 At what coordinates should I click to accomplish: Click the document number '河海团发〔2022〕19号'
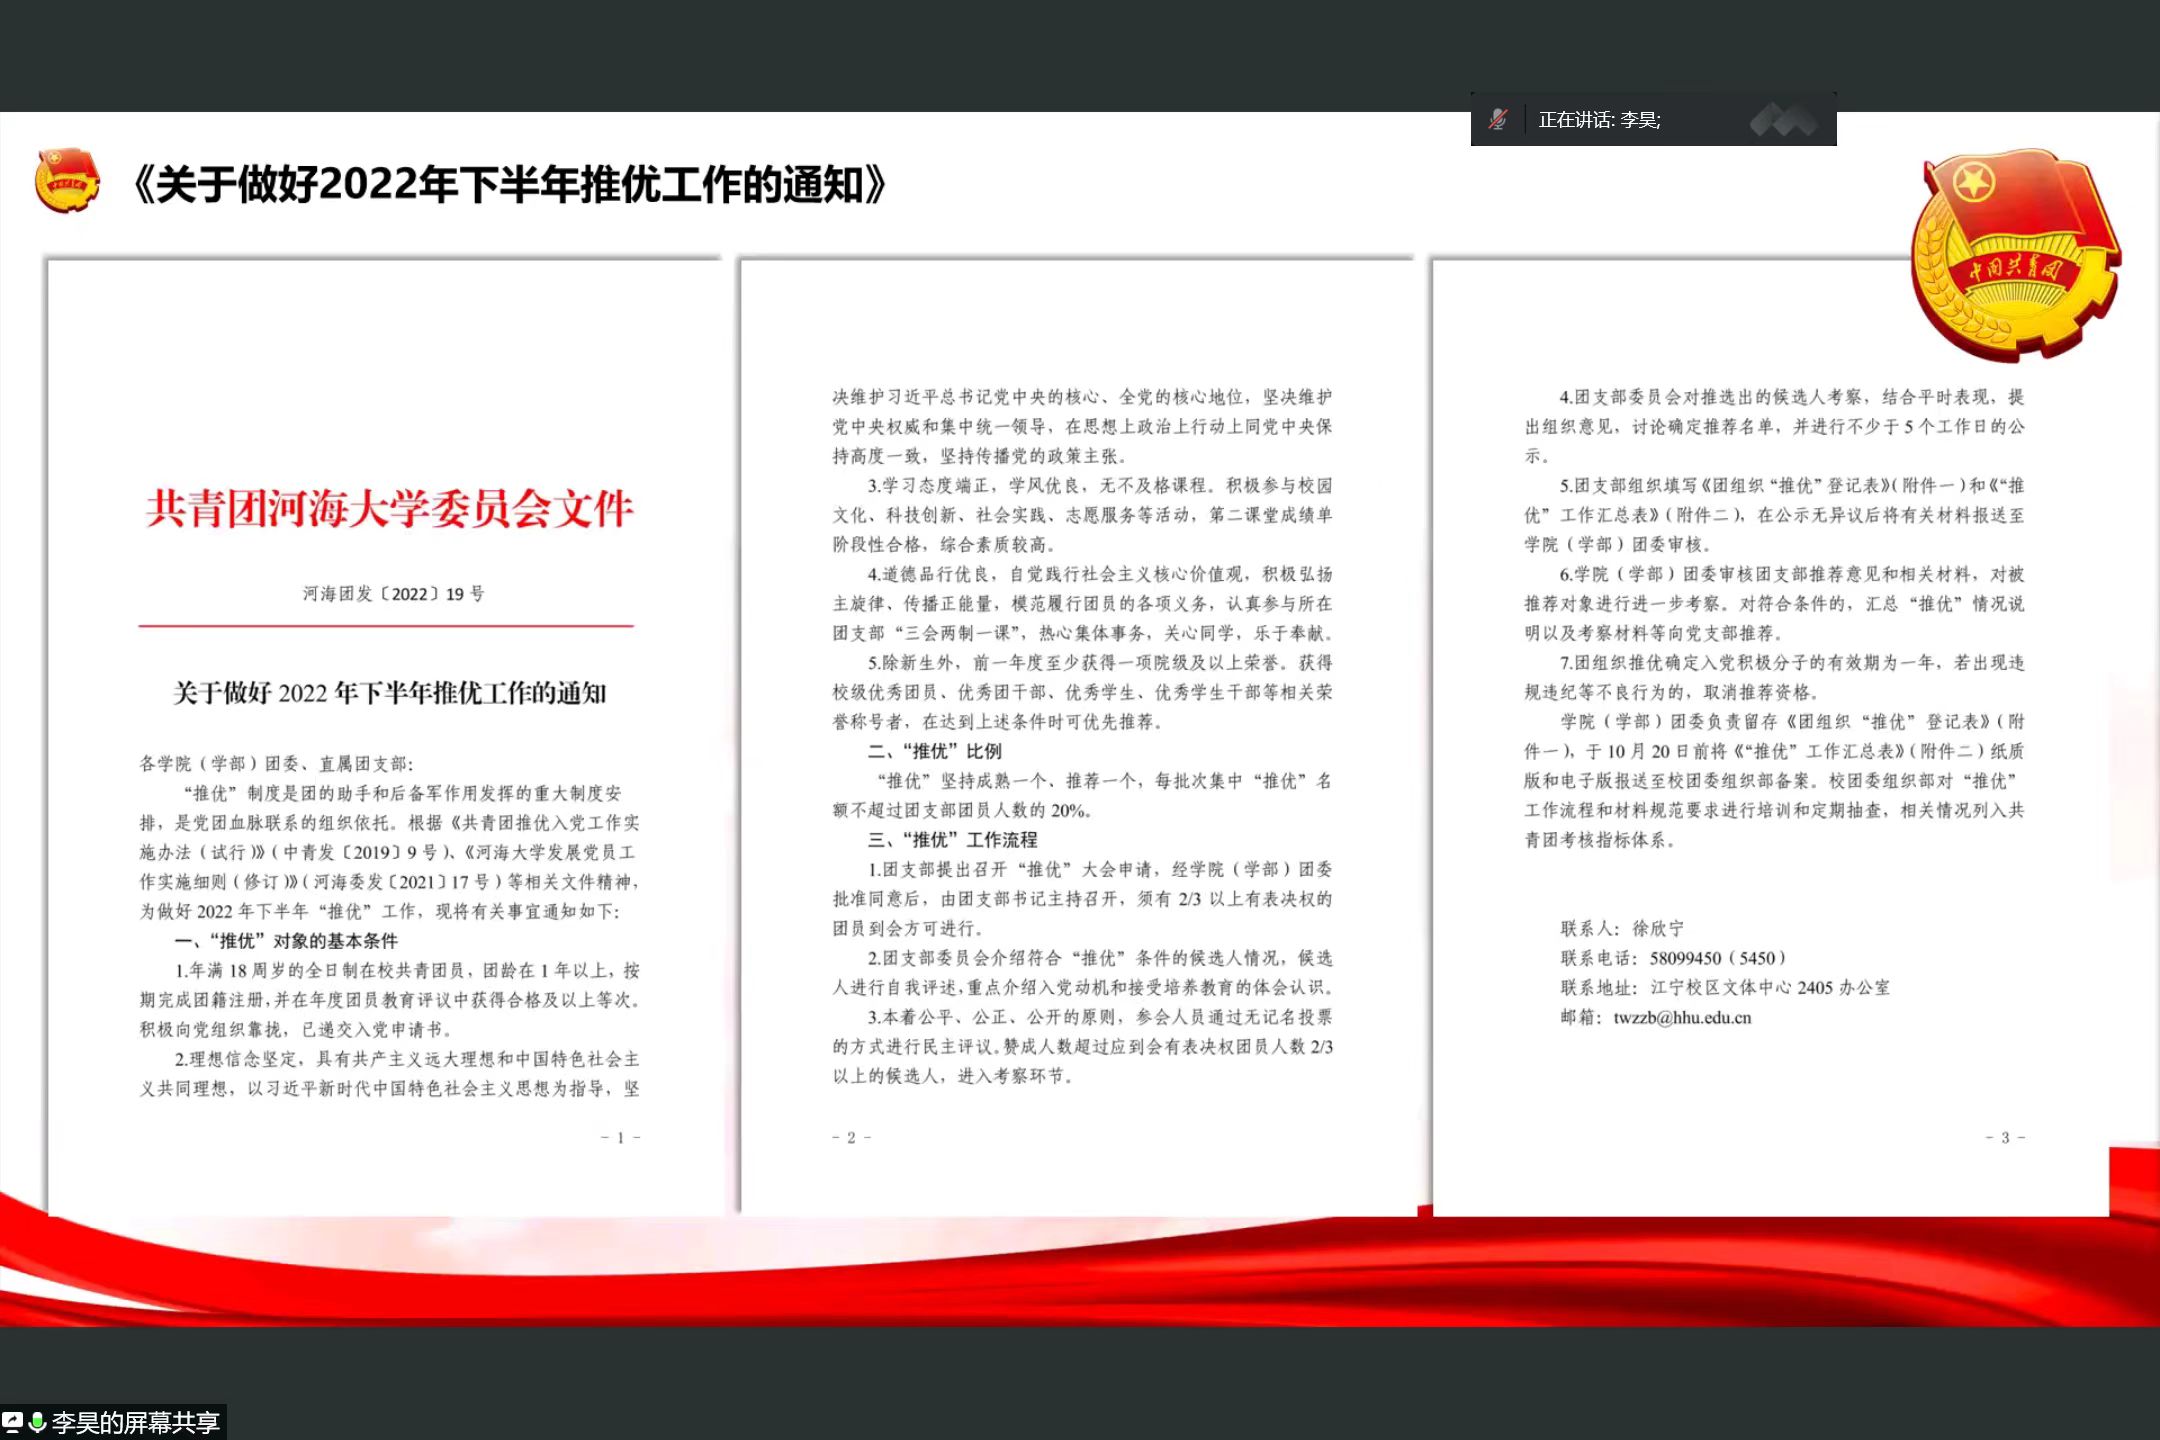click(393, 594)
